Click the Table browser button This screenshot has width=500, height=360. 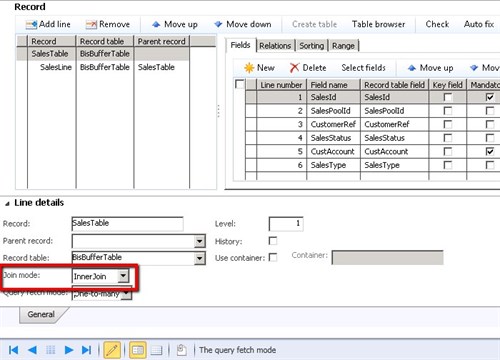coord(378,24)
